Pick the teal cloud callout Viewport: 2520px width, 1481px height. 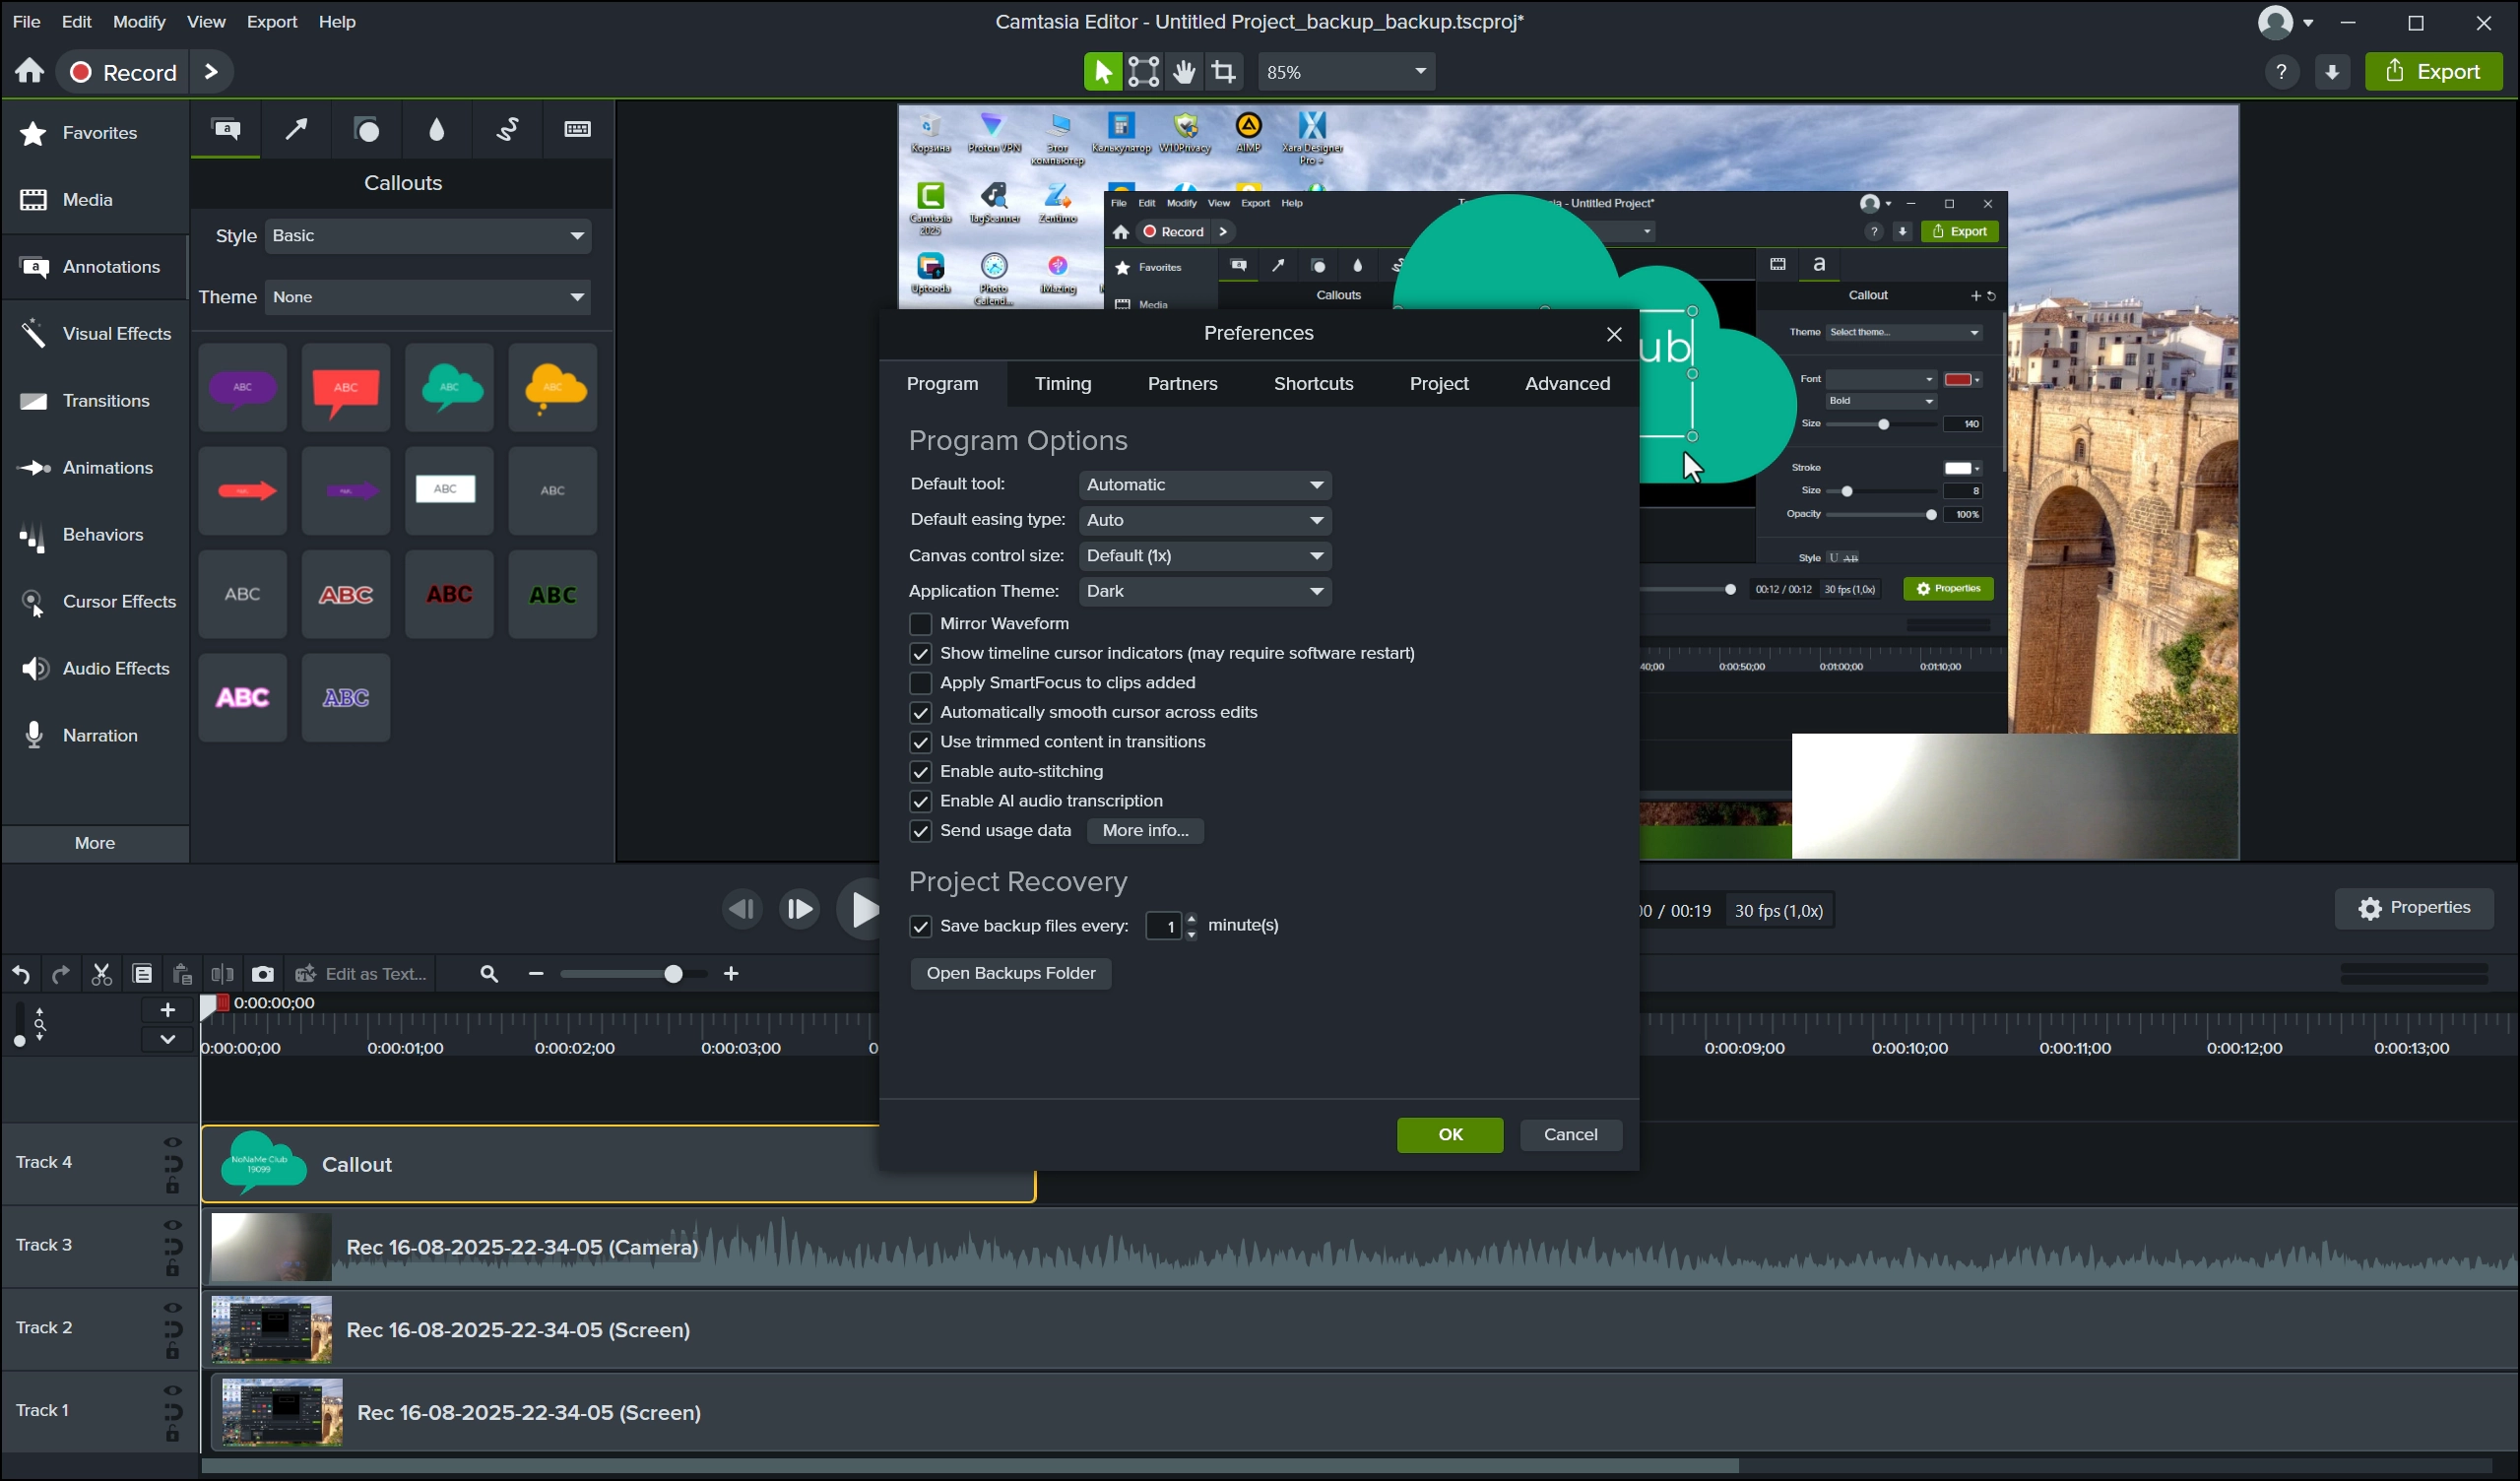click(x=449, y=388)
